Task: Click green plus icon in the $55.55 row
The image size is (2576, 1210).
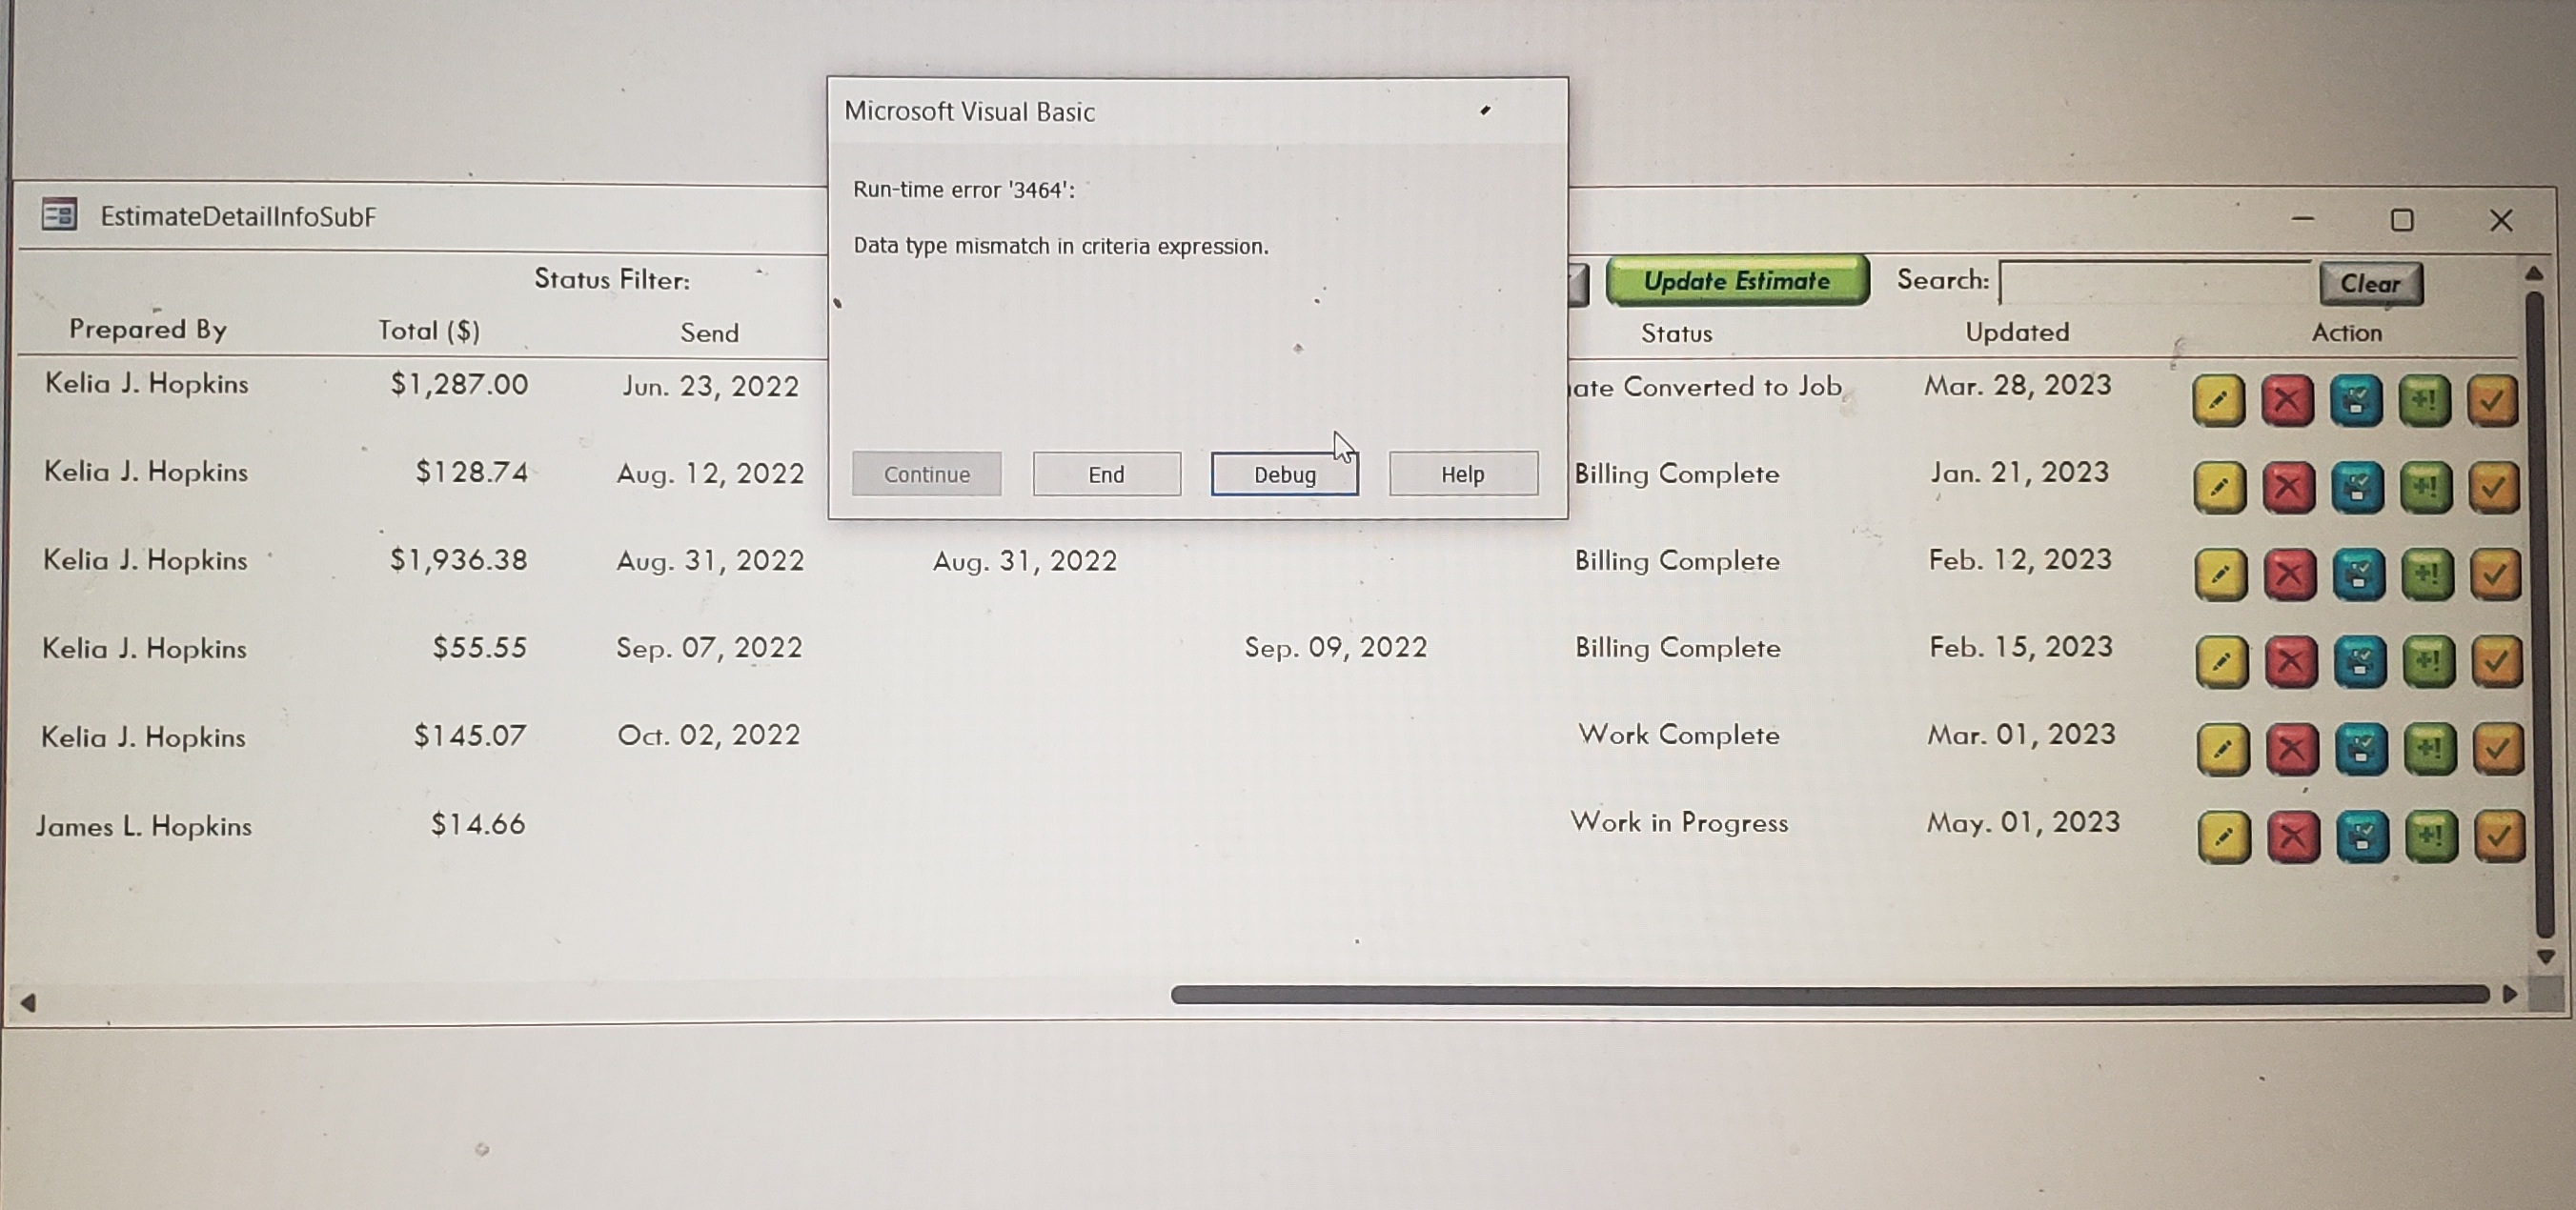Action: coord(2427,661)
